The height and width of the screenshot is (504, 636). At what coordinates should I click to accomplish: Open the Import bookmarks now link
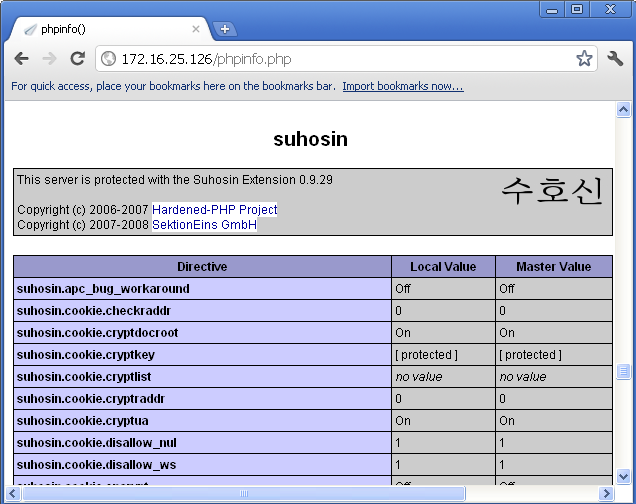(x=402, y=87)
